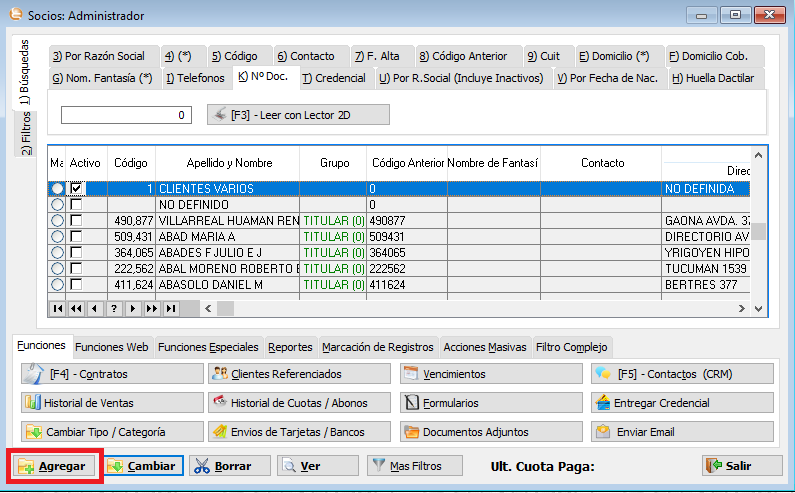This screenshot has width=795, height=493.
Task: Click the Nº Doc. number input field
Action: pos(126,115)
